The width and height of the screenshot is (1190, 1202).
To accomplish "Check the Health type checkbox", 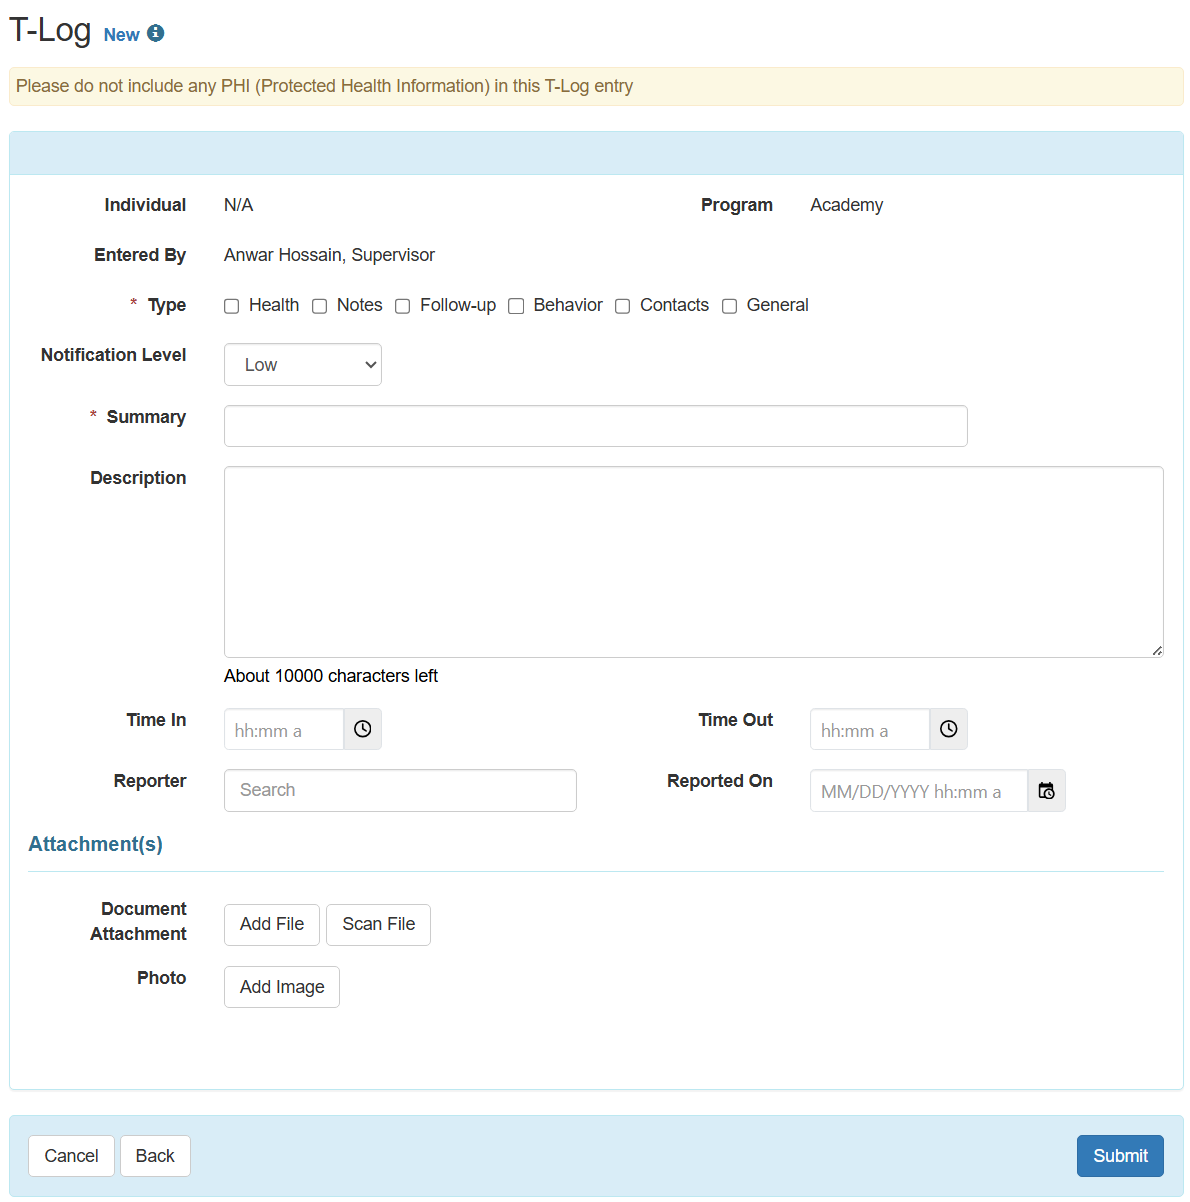I will click(232, 306).
